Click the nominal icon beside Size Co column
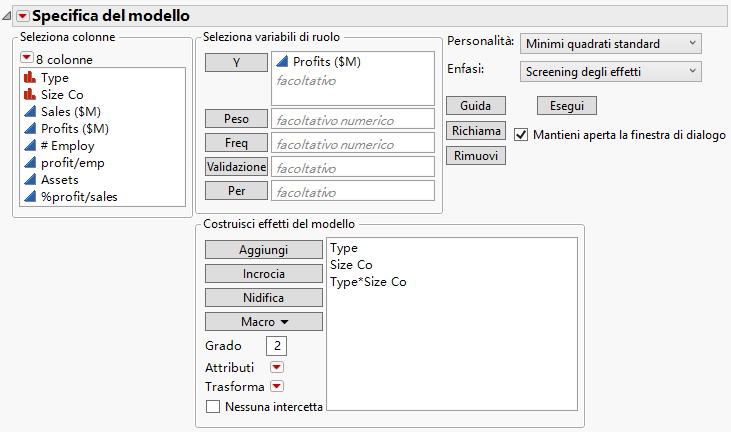 tap(30, 94)
